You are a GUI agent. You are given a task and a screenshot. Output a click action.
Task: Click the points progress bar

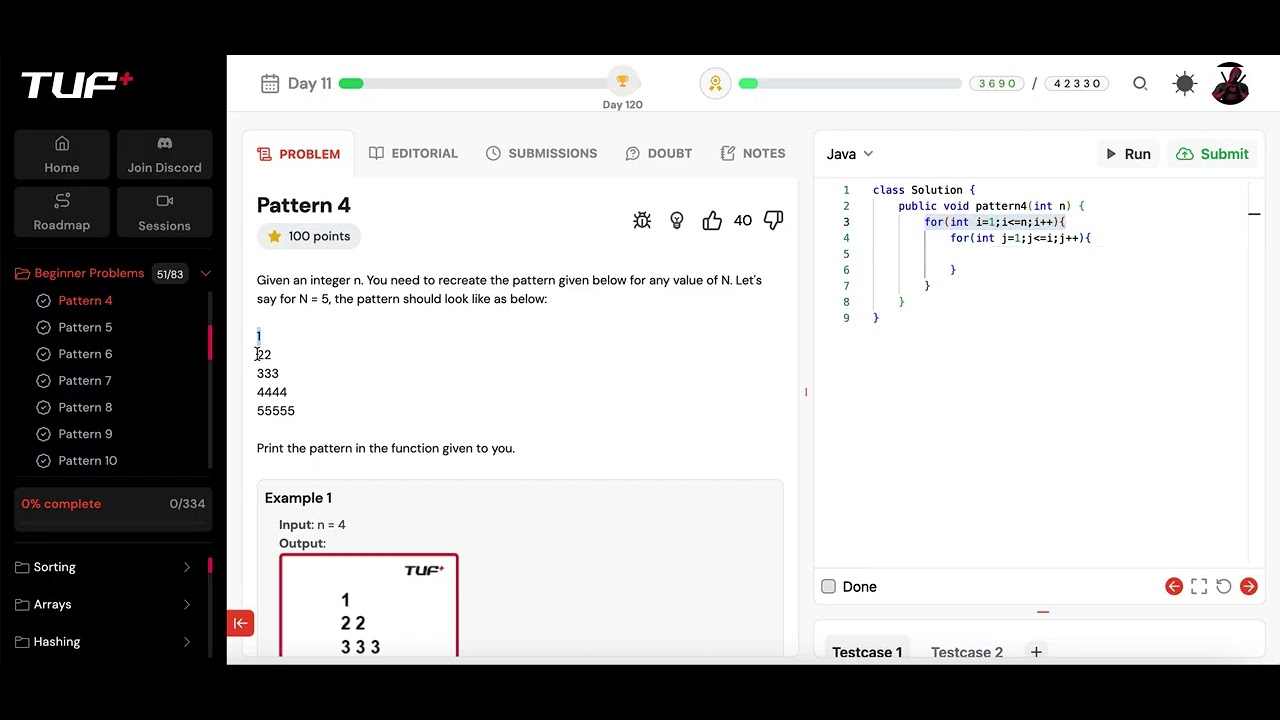[850, 83]
